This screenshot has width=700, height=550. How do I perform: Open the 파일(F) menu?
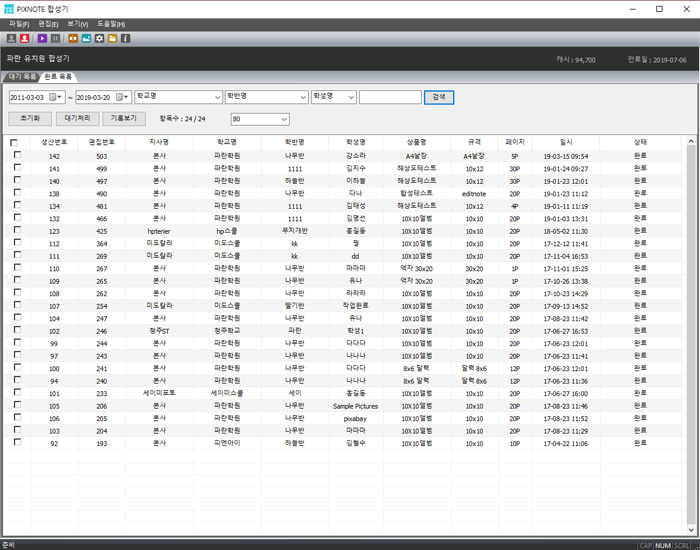[19, 23]
